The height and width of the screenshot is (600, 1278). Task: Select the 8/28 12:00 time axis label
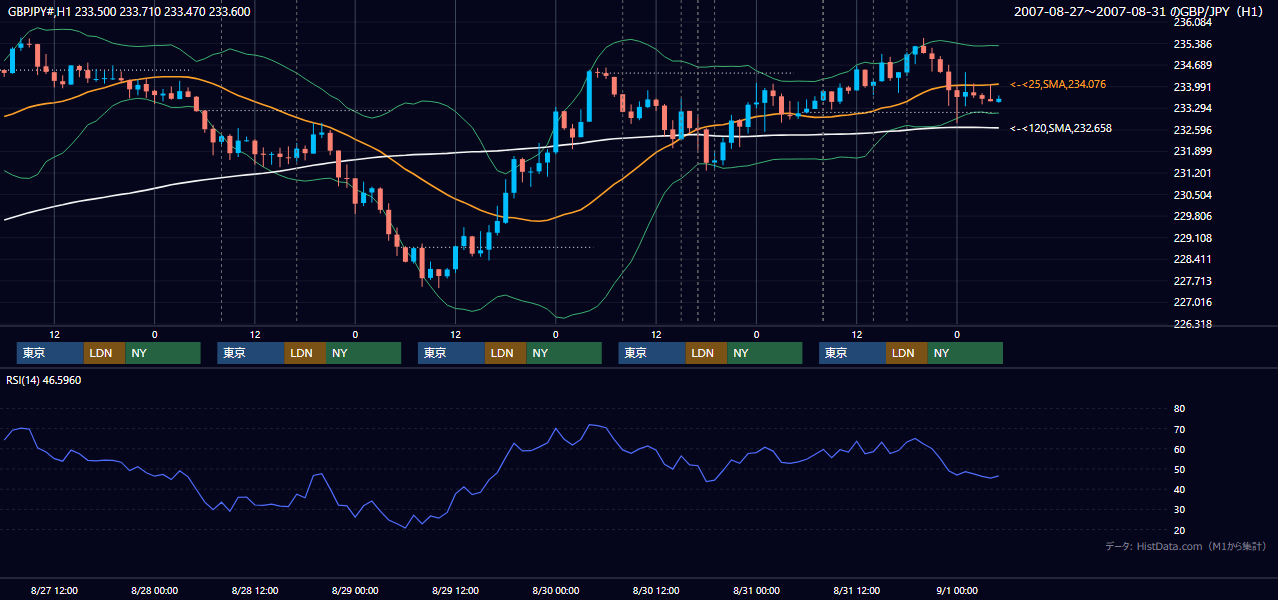254,591
